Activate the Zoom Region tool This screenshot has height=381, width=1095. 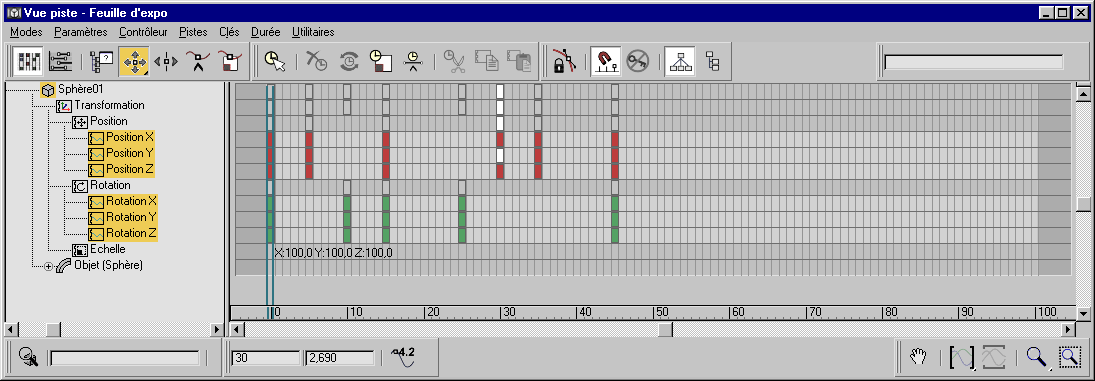[1069, 357]
